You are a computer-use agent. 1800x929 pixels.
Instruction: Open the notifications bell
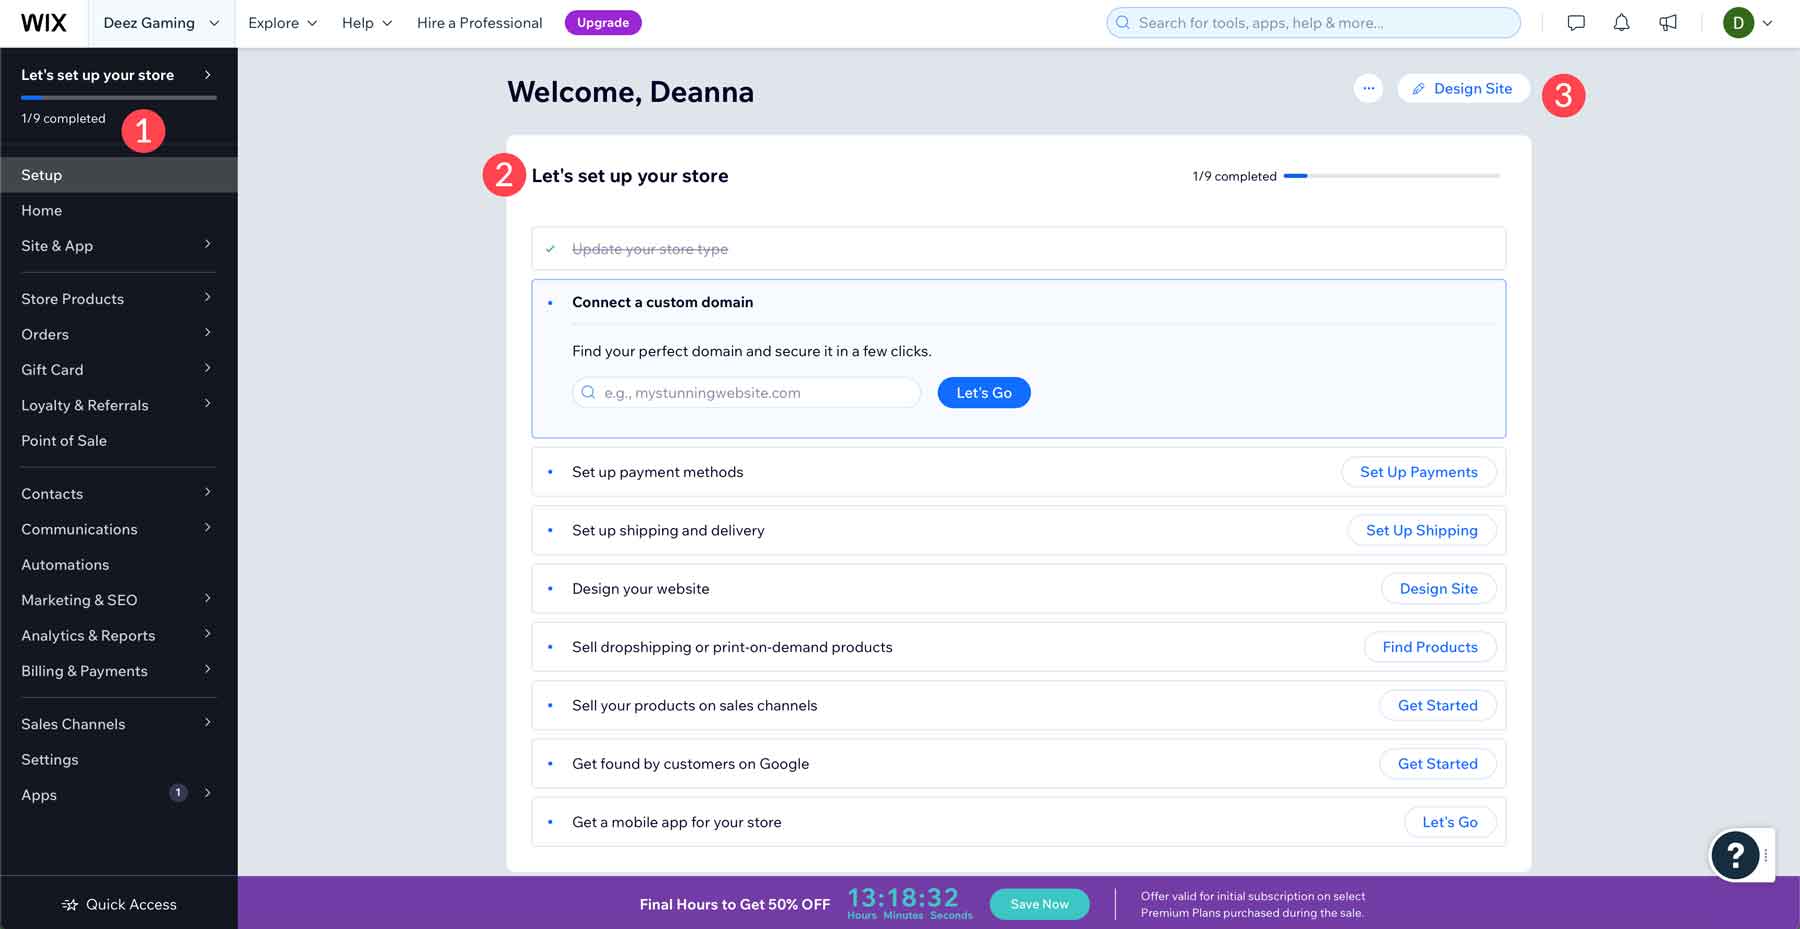pyautogui.click(x=1621, y=22)
